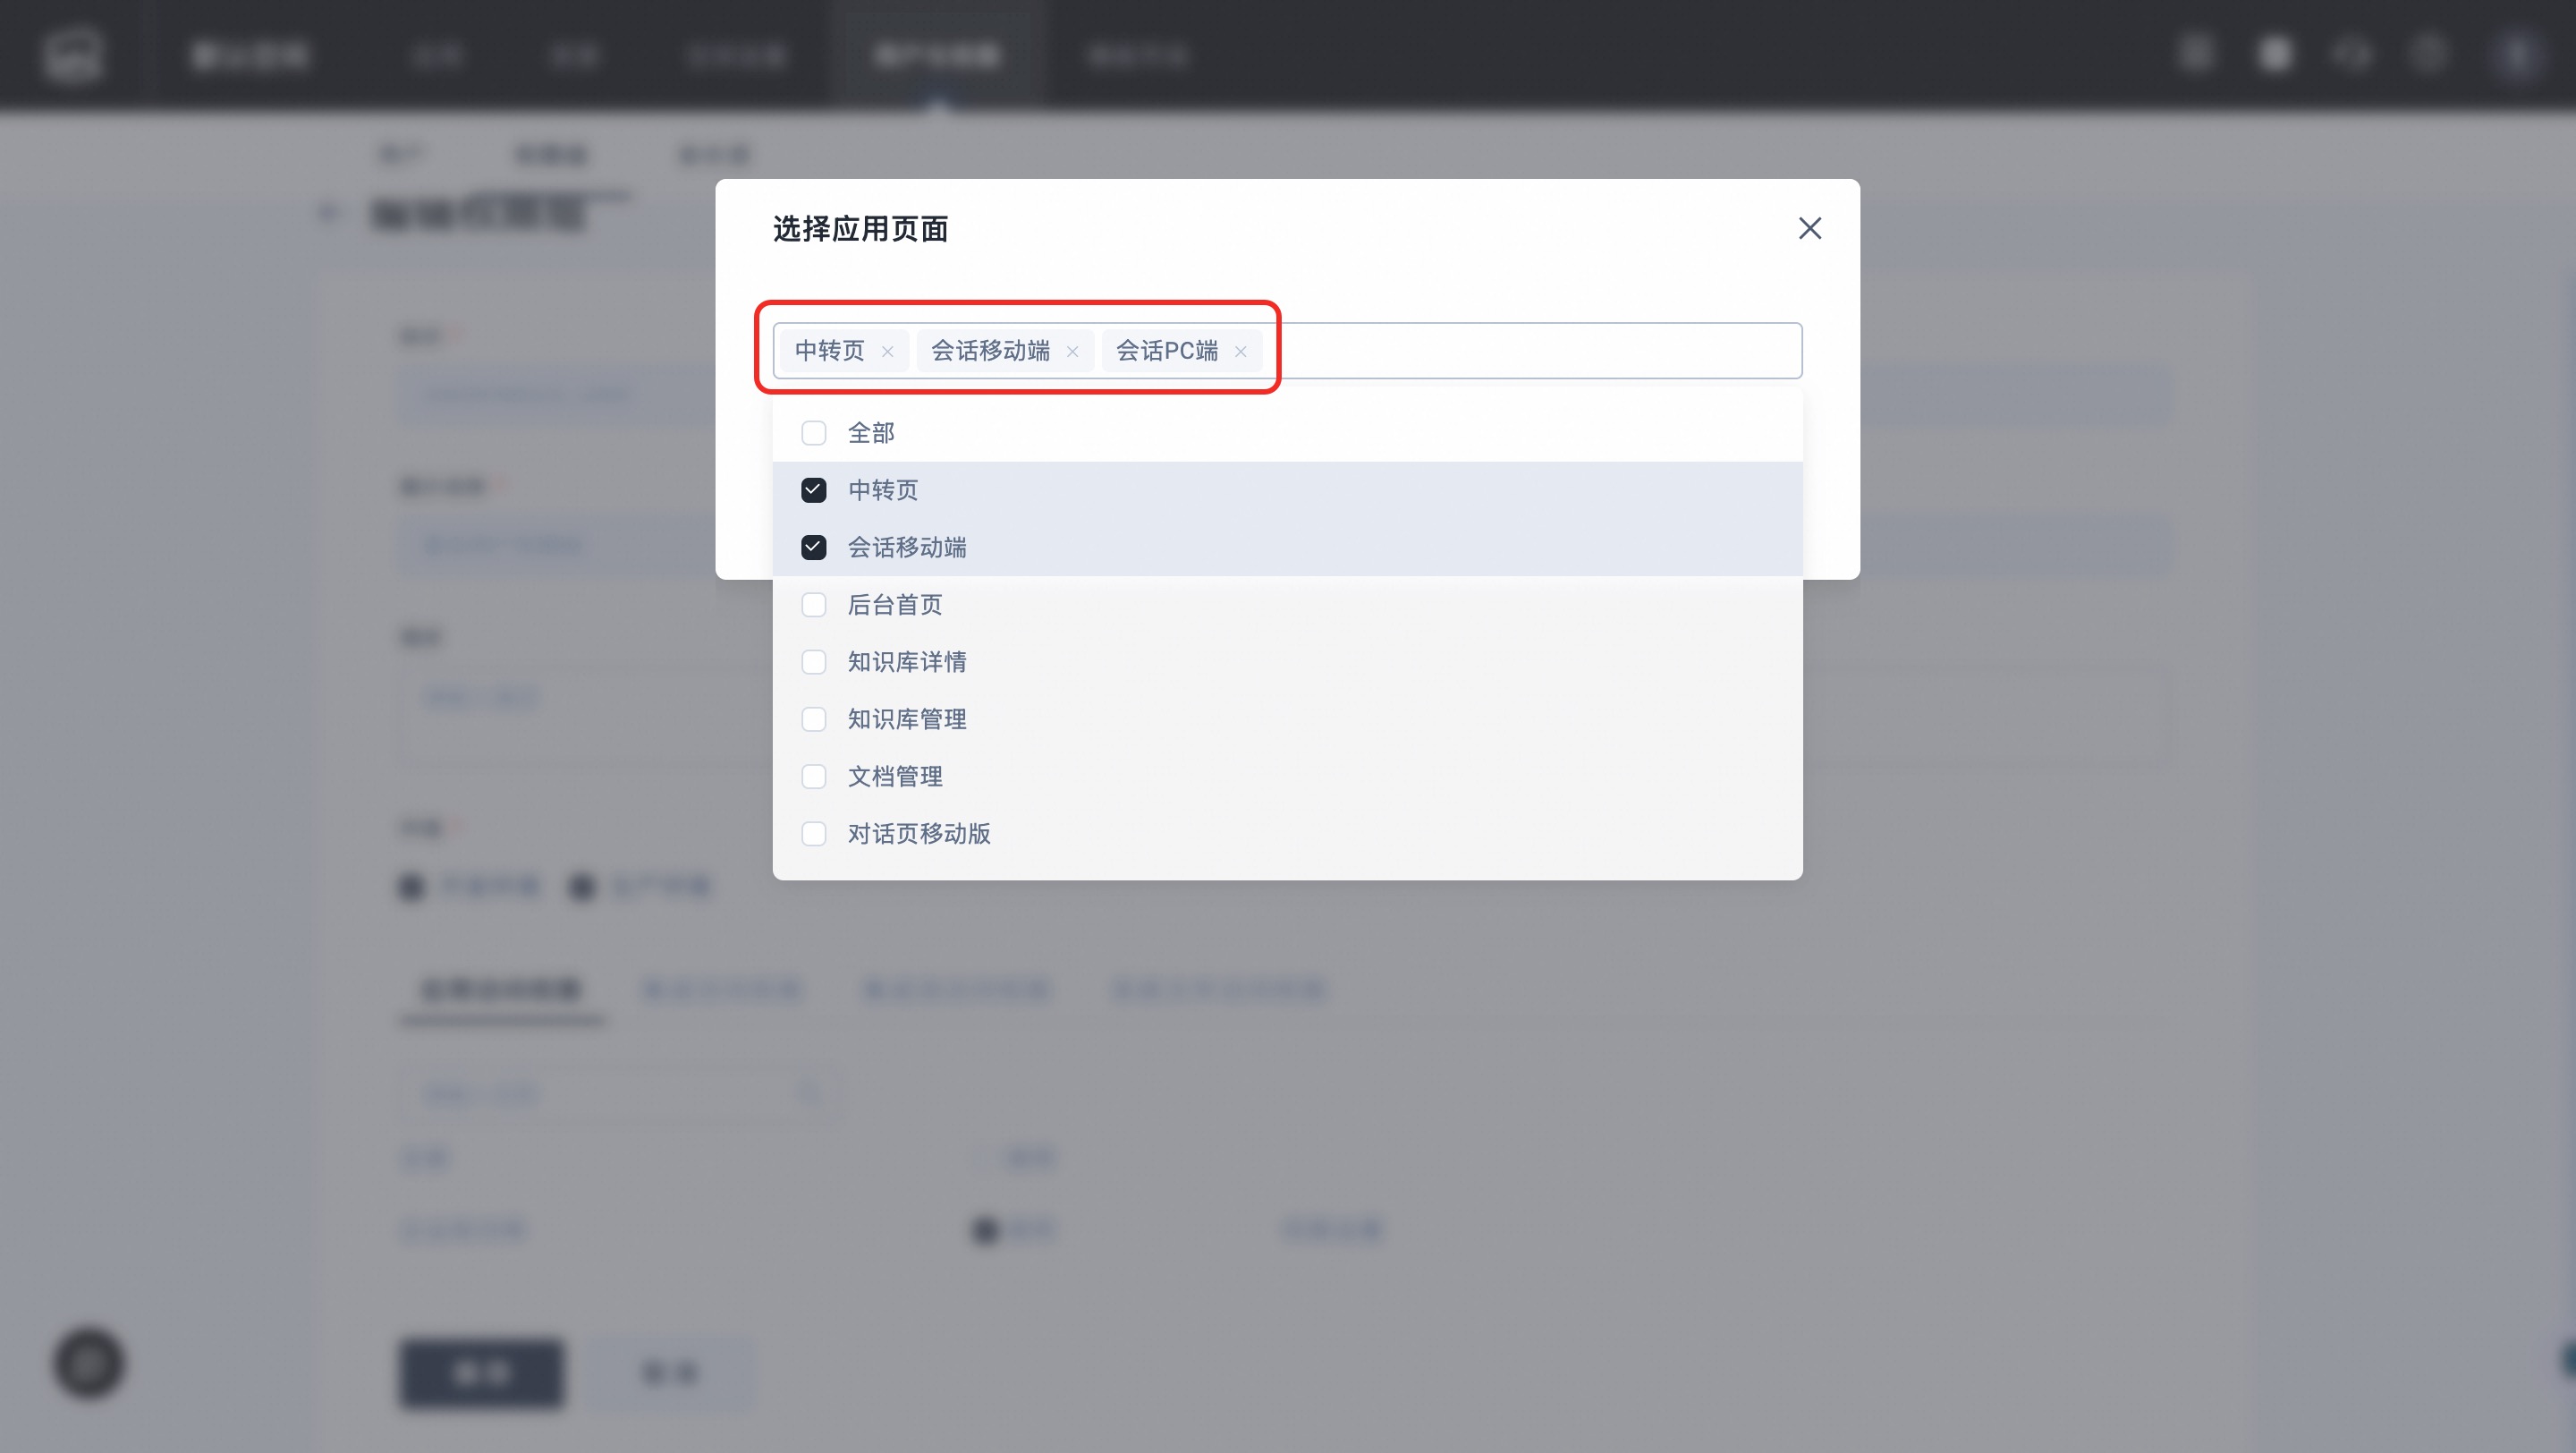The image size is (2576, 1453).
Task: Click the blurred dark save button at the bottom
Action: point(482,1373)
